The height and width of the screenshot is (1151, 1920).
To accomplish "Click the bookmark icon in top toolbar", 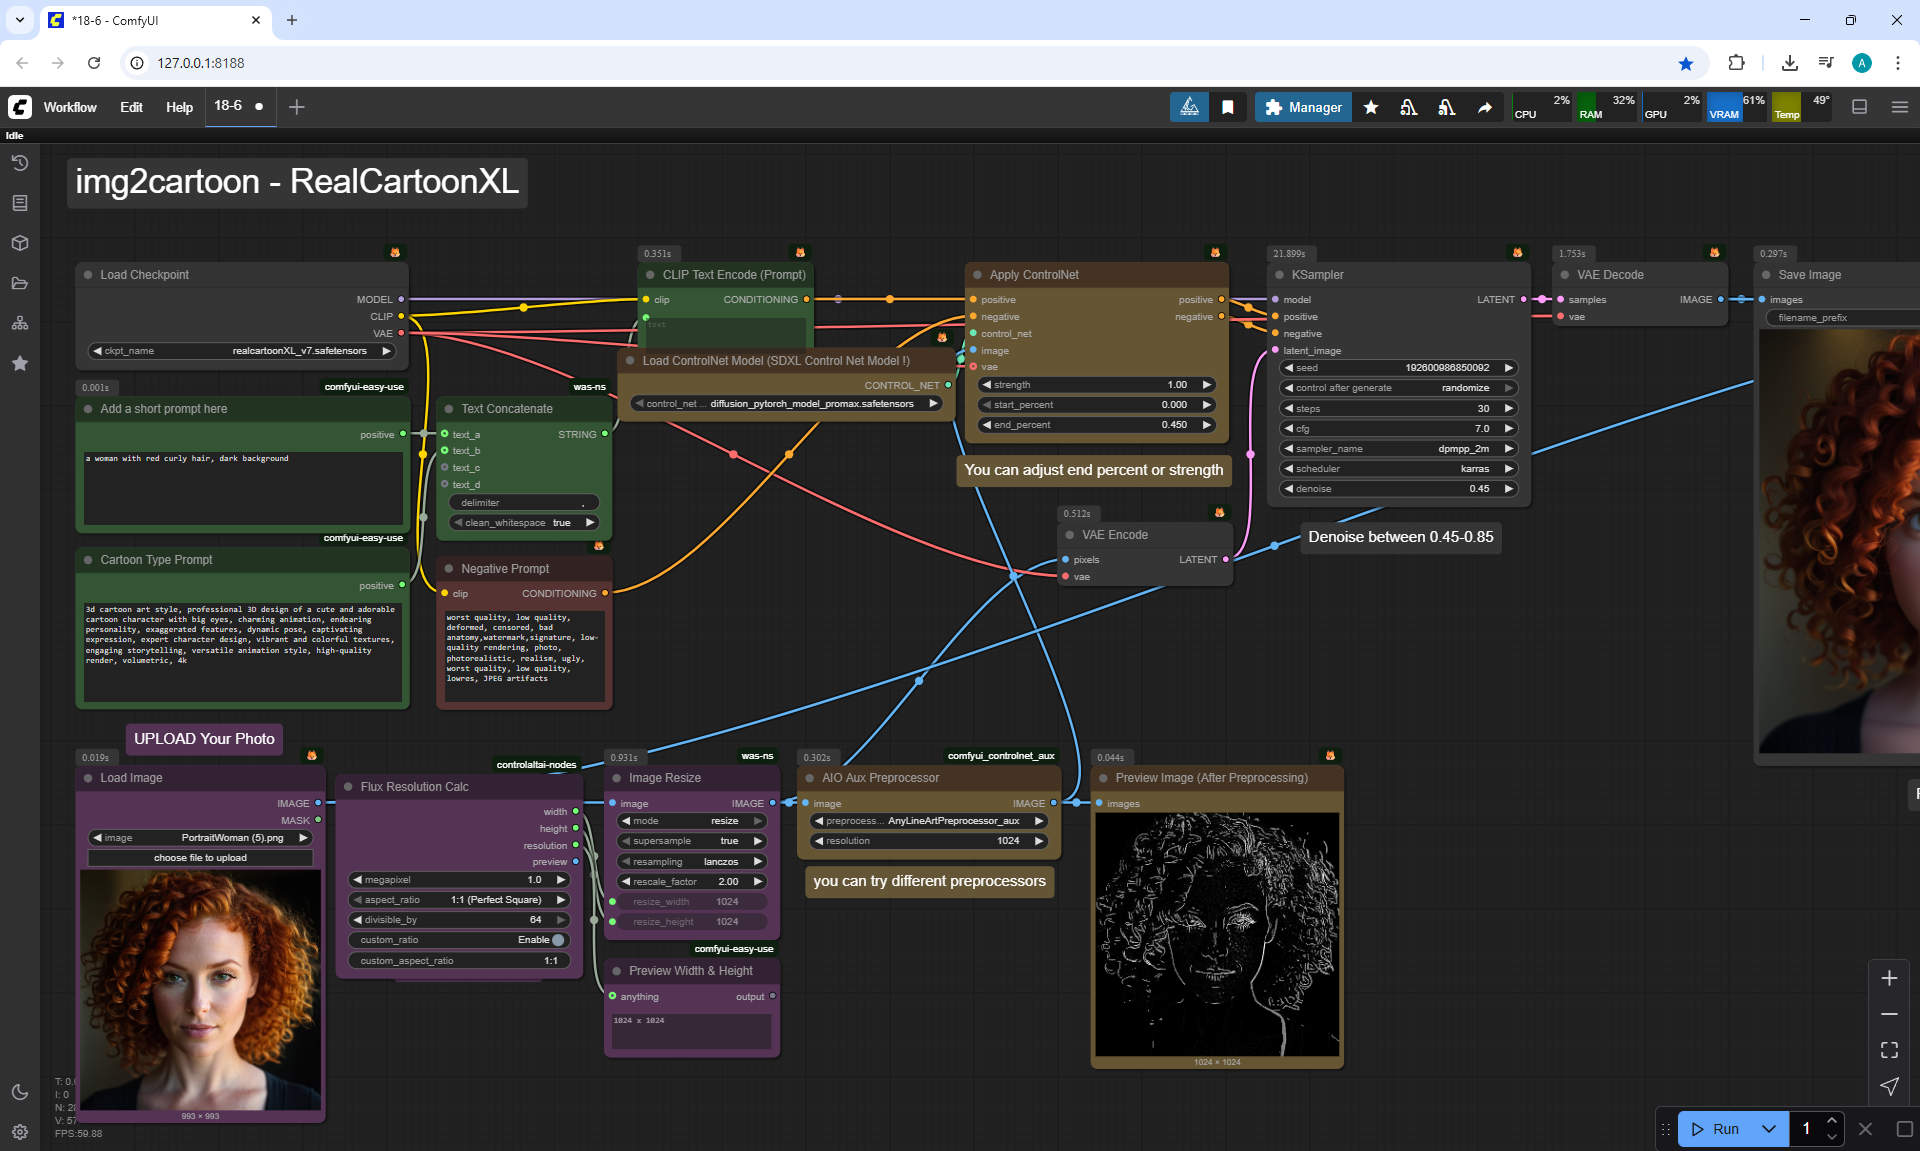I will [1227, 107].
